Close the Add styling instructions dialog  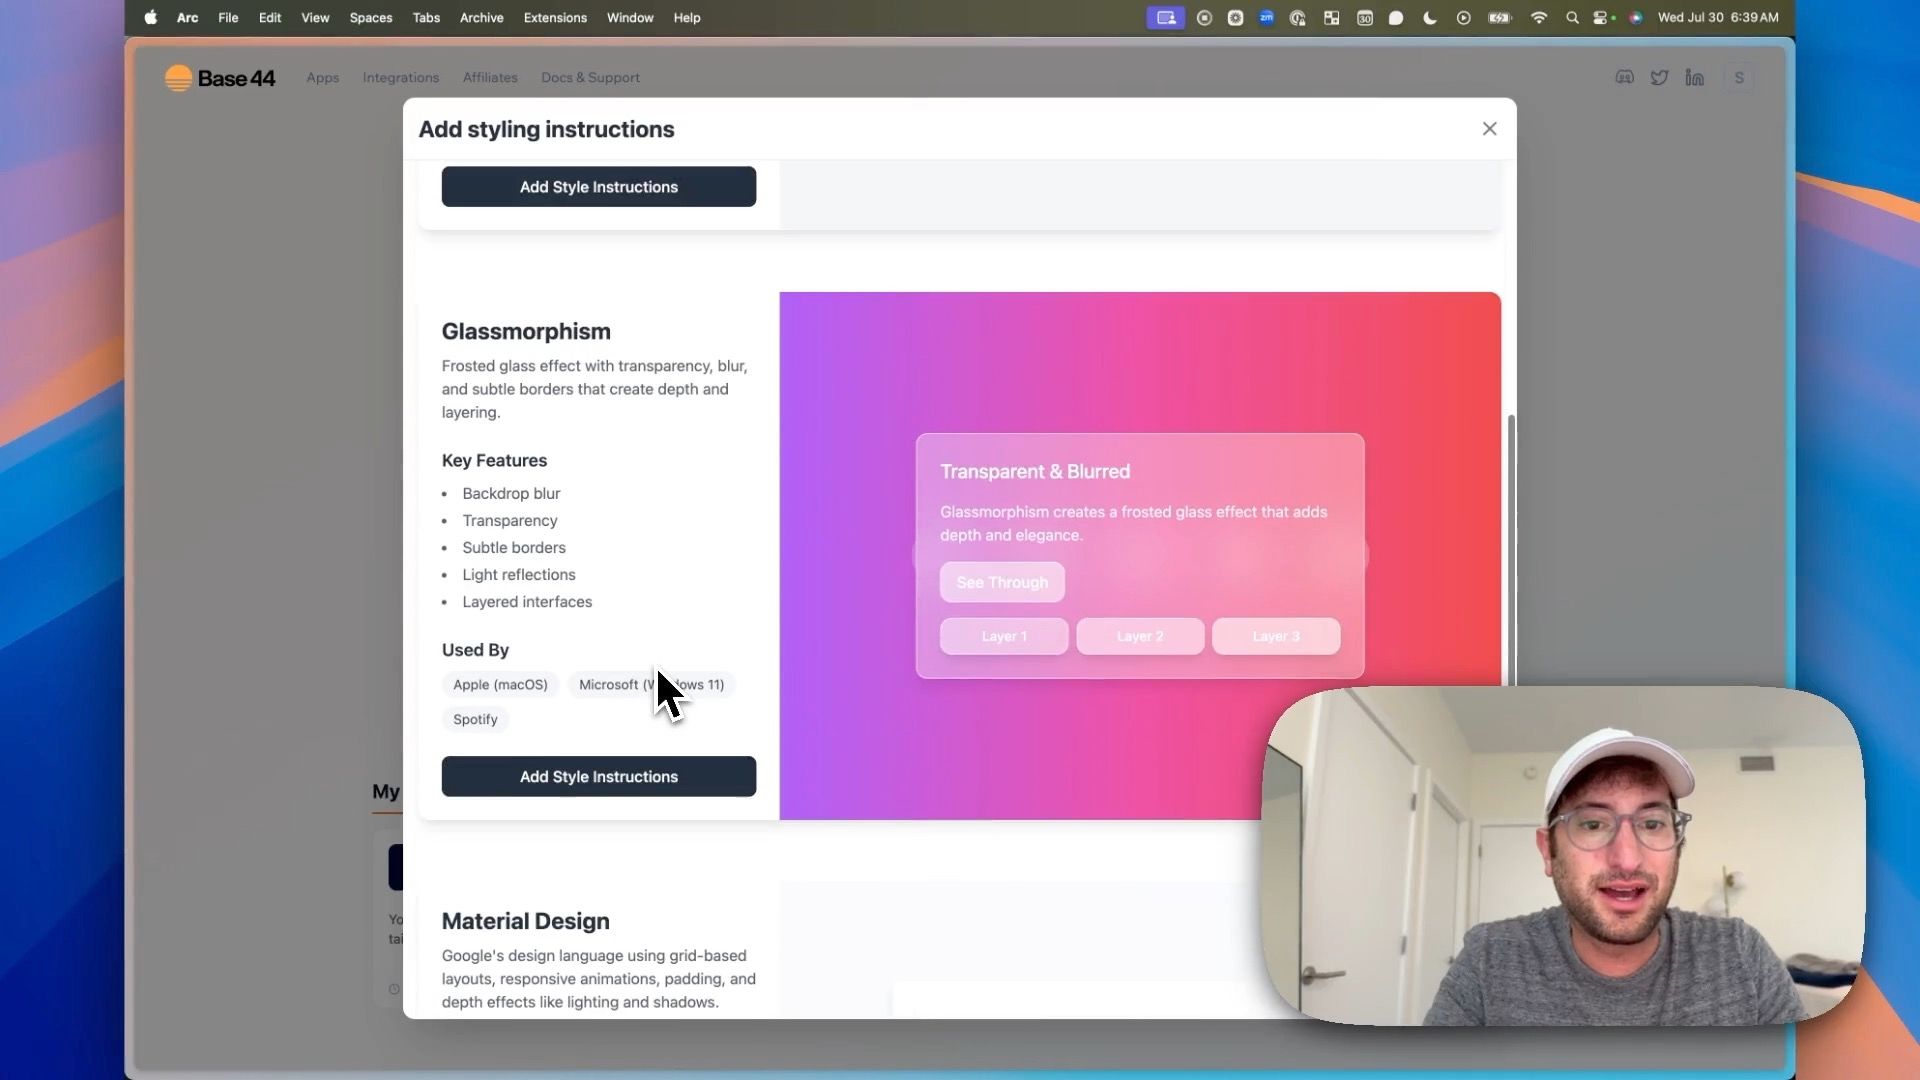tap(1489, 128)
